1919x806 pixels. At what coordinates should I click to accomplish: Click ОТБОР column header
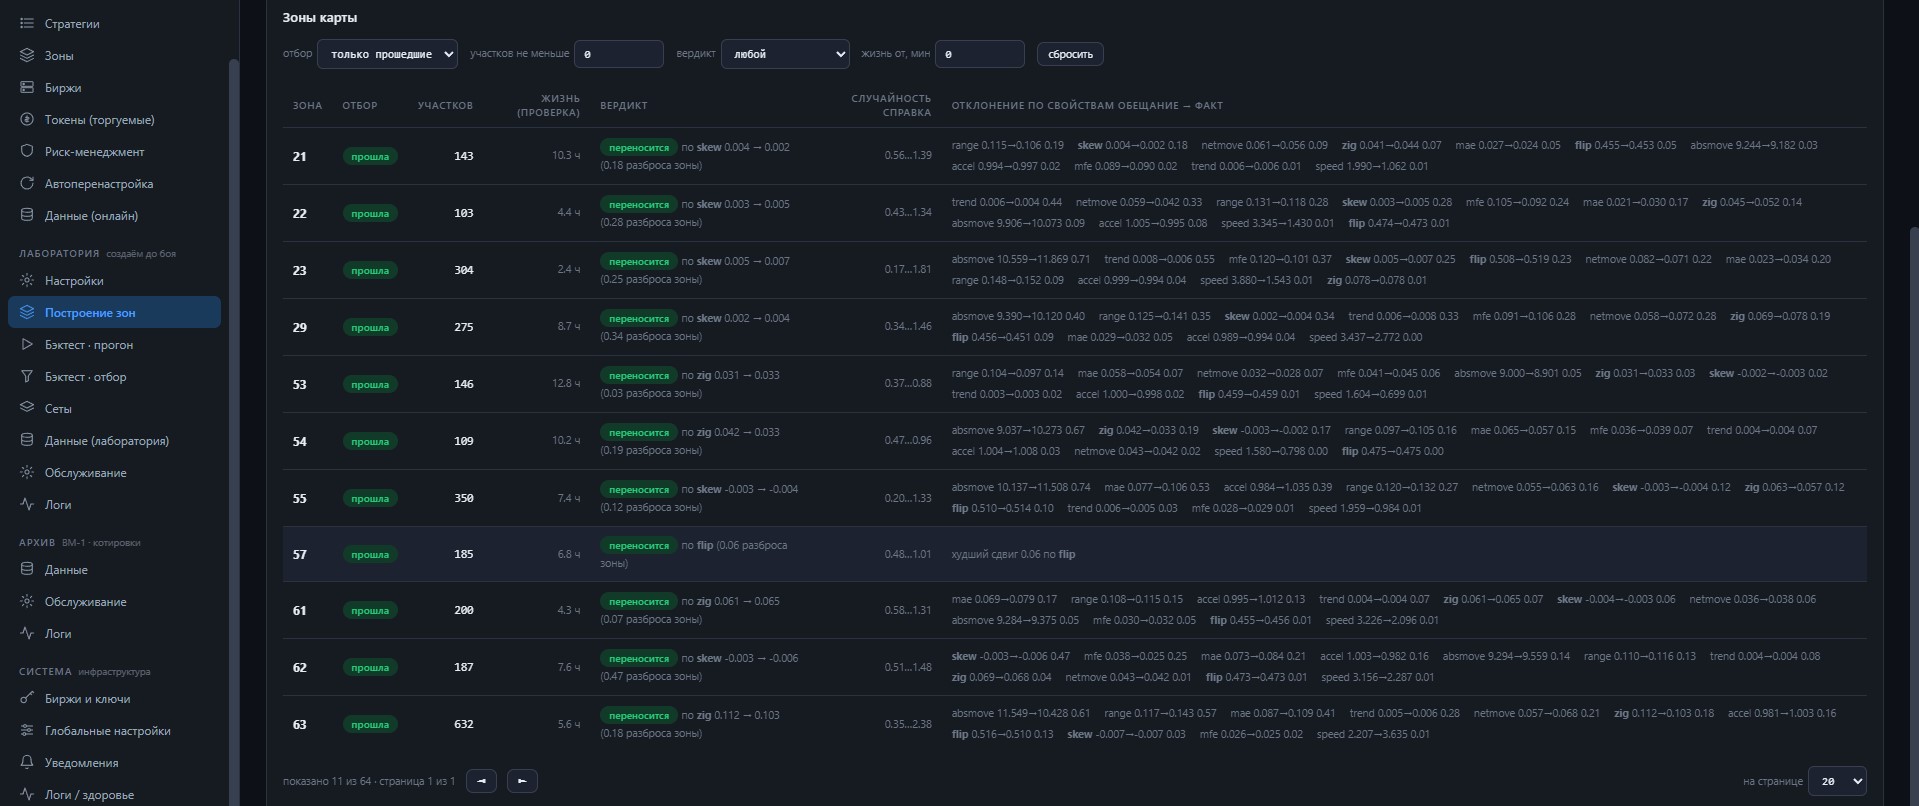360,105
